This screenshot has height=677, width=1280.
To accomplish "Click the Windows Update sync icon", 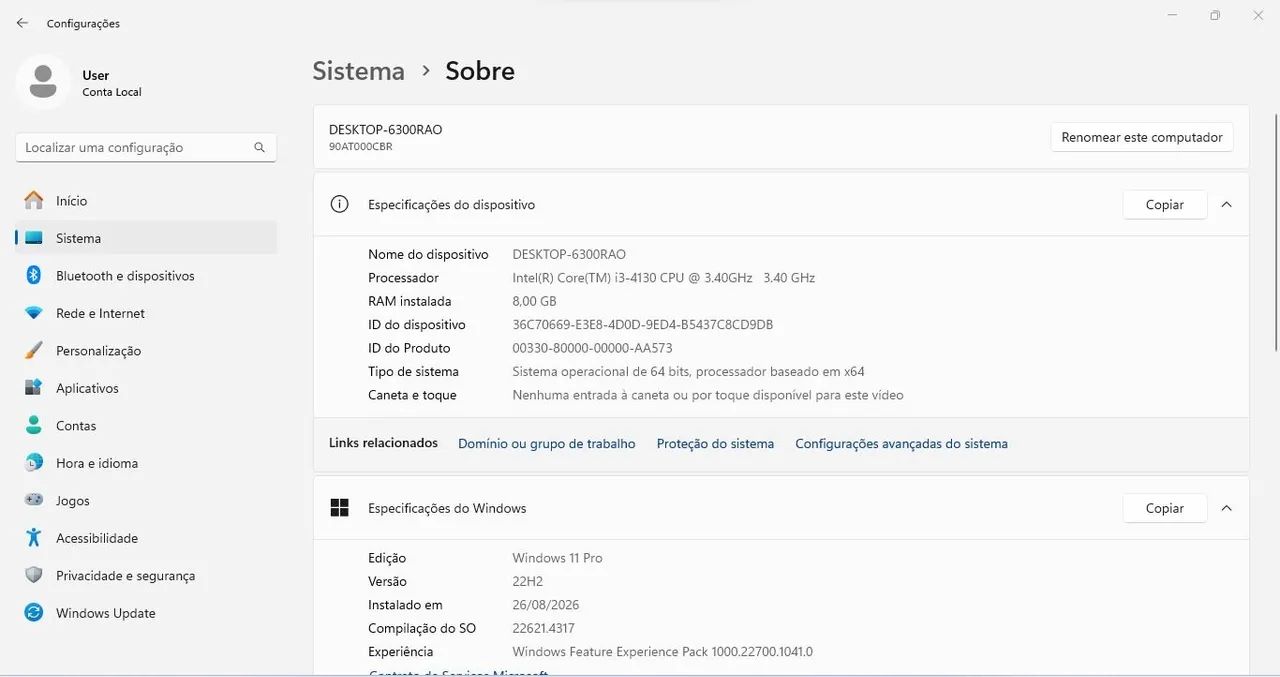I will (x=34, y=613).
